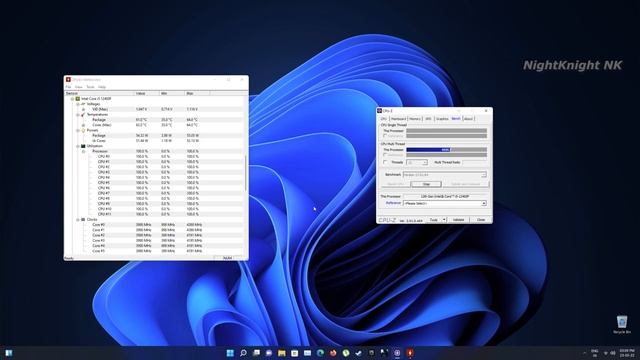The image size is (640, 360).
Task: Switch to the Graphics tab
Action: coord(442,119)
